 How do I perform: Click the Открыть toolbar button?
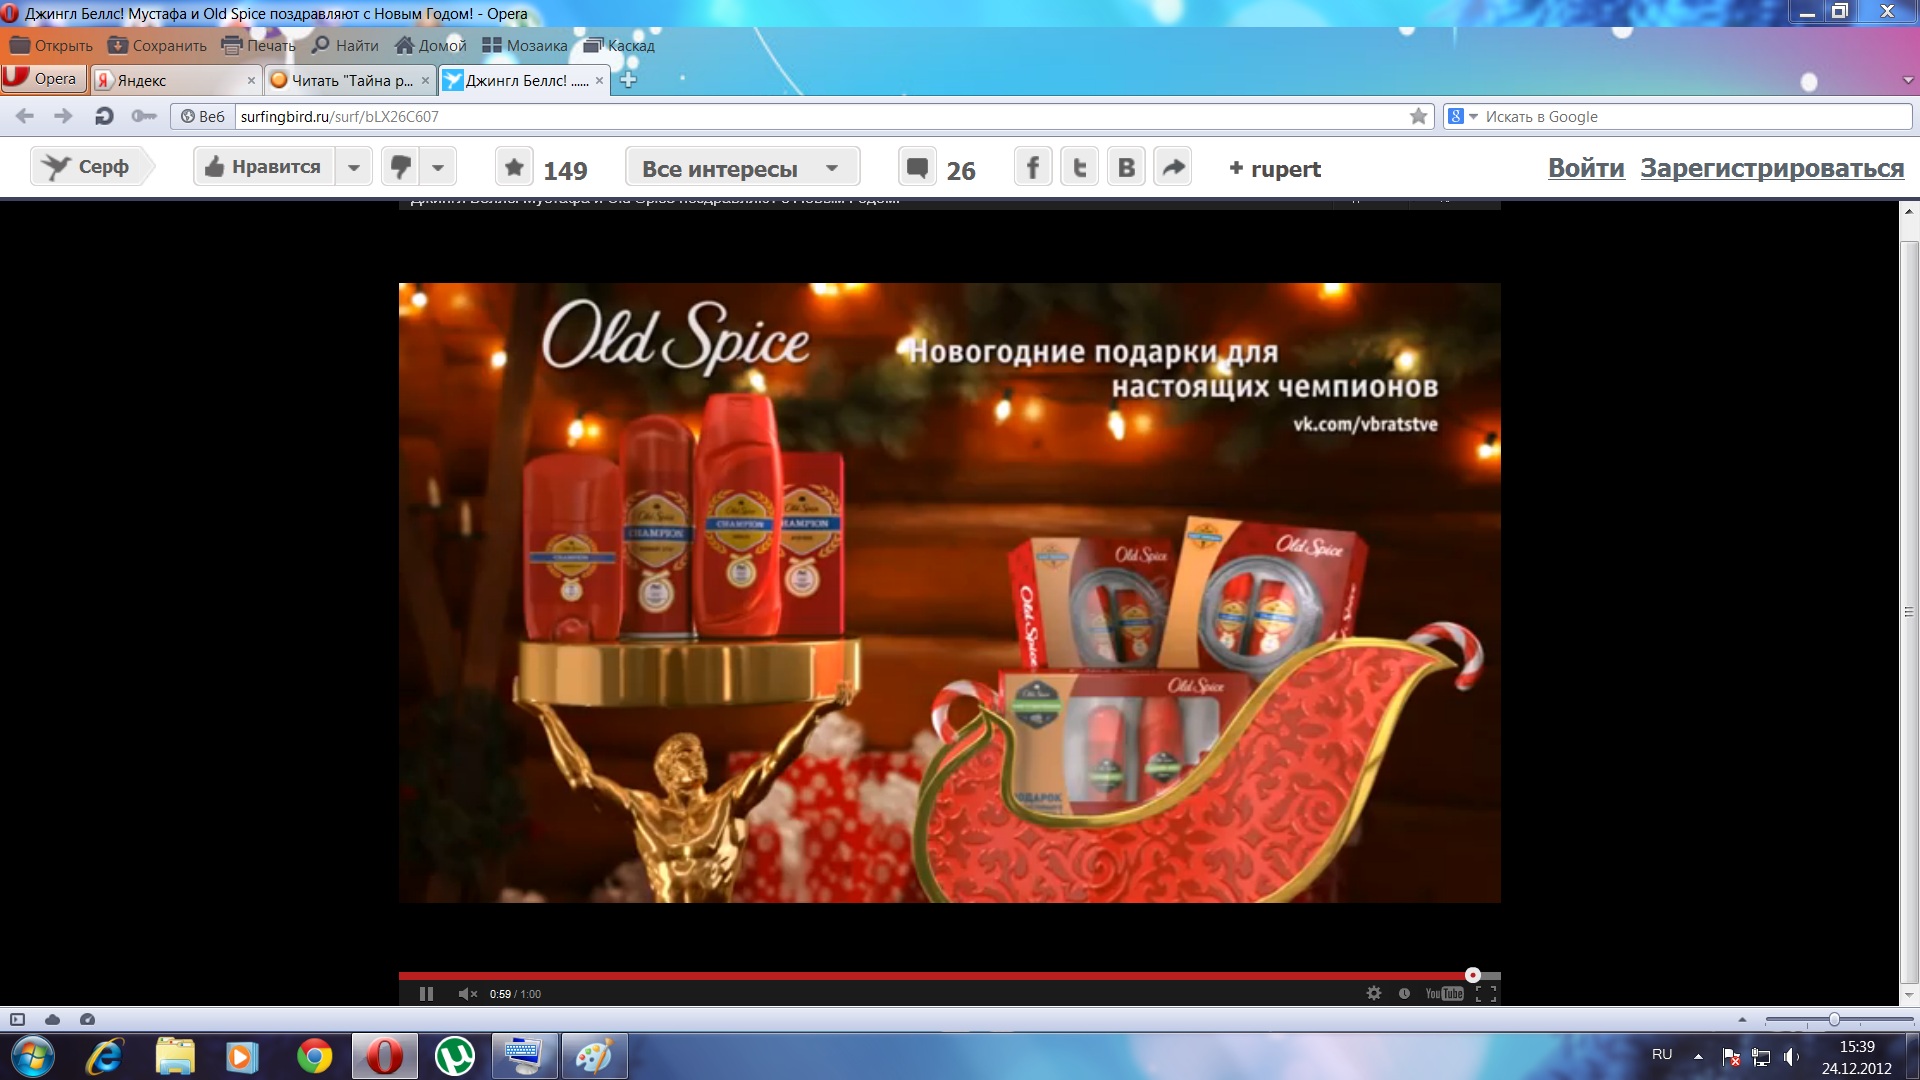click(51, 45)
